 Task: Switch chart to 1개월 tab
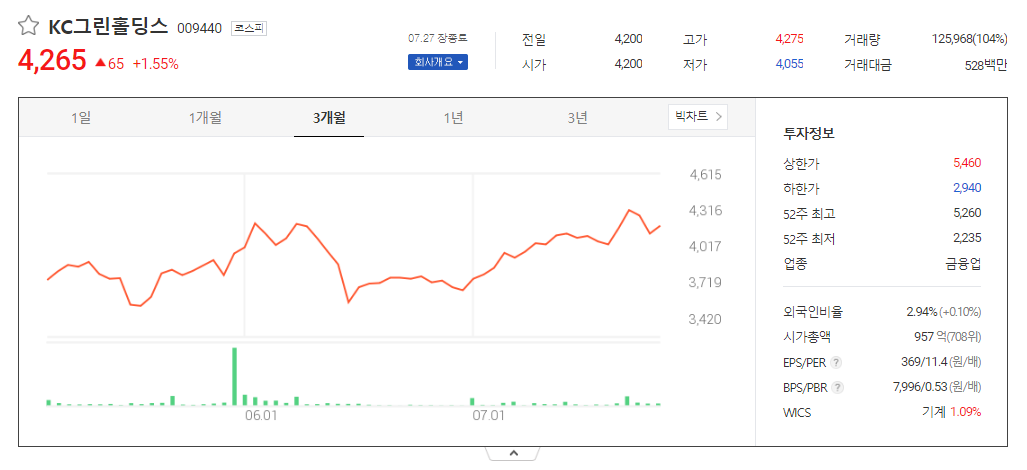[205, 118]
